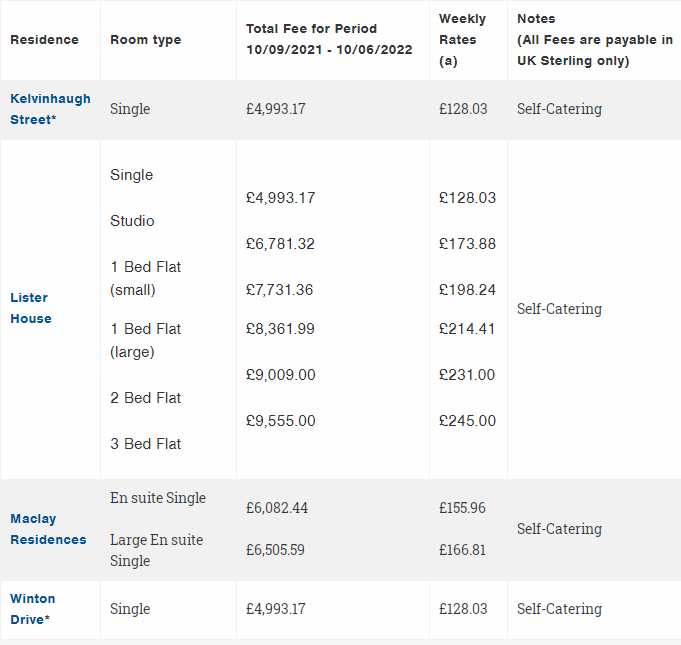This screenshot has height=645, width=681.
Task: Select the 2 Bed Flat room type
Action: [x=146, y=398]
